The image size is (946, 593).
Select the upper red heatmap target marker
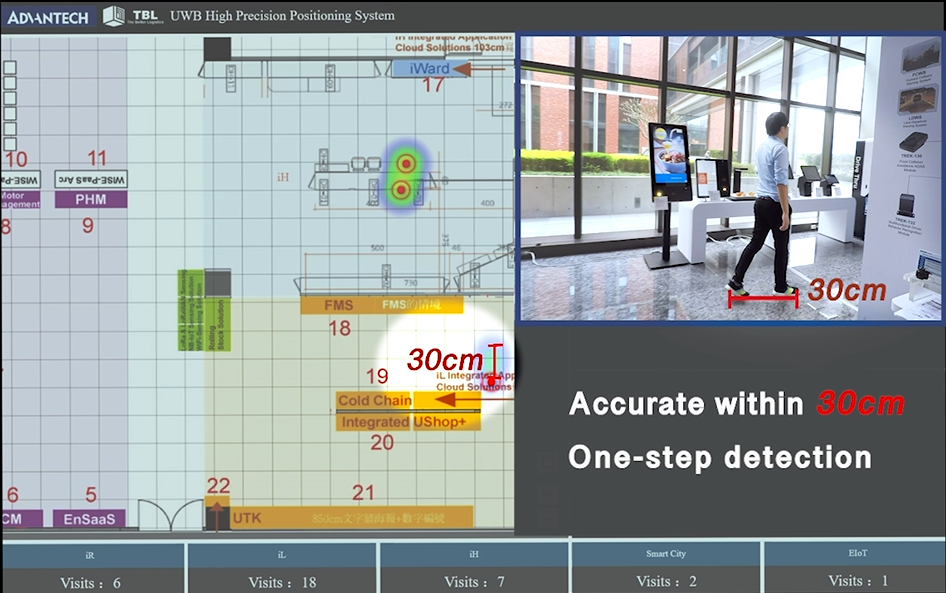(407, 163)
